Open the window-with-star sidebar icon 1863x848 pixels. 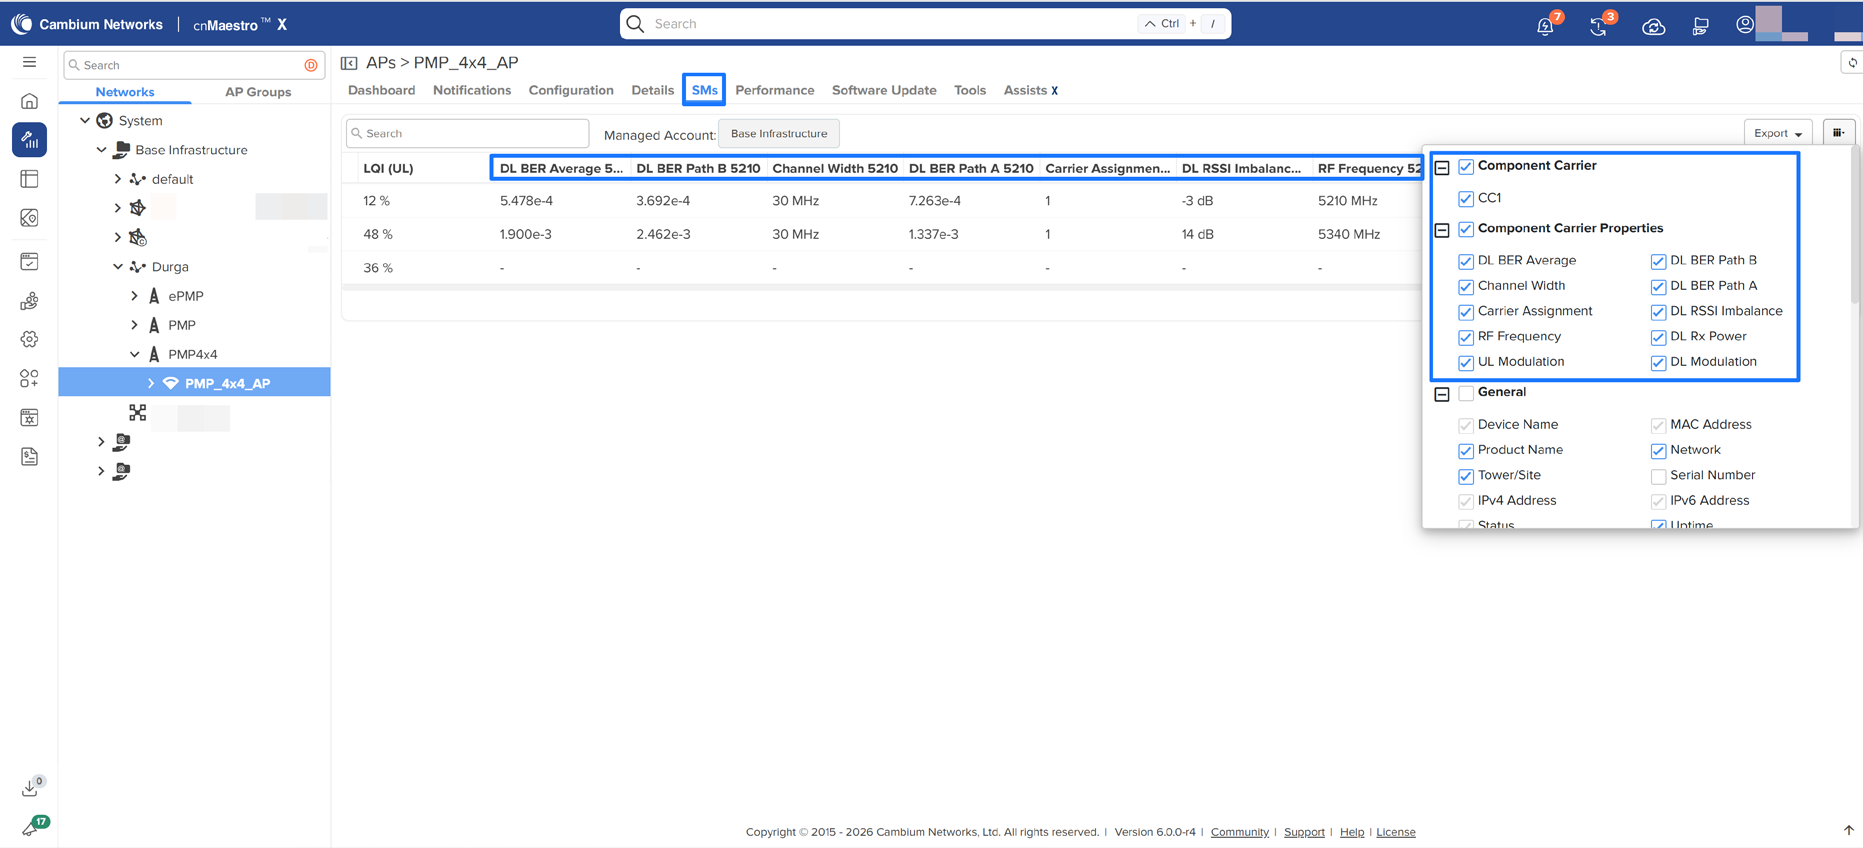(x=29, y=418)
